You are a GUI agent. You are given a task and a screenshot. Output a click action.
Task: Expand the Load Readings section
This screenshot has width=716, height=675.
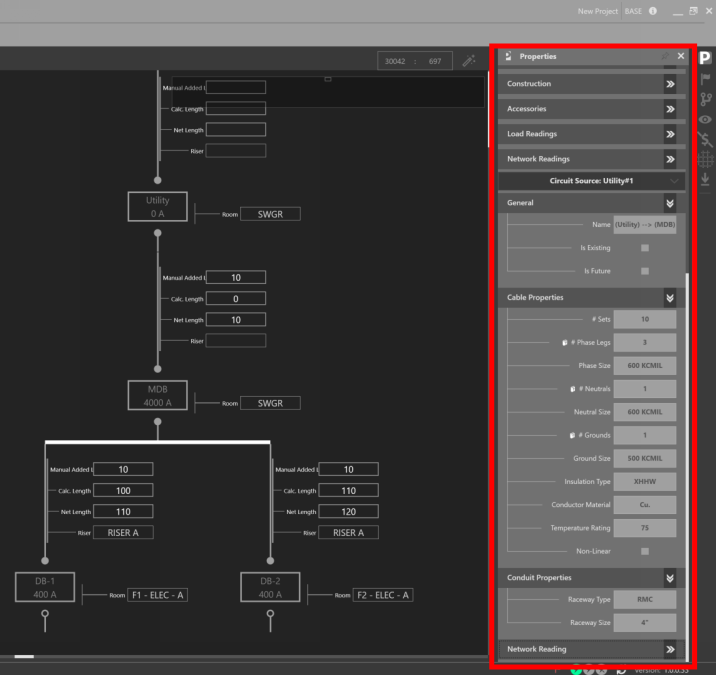(x=670, y=134)
